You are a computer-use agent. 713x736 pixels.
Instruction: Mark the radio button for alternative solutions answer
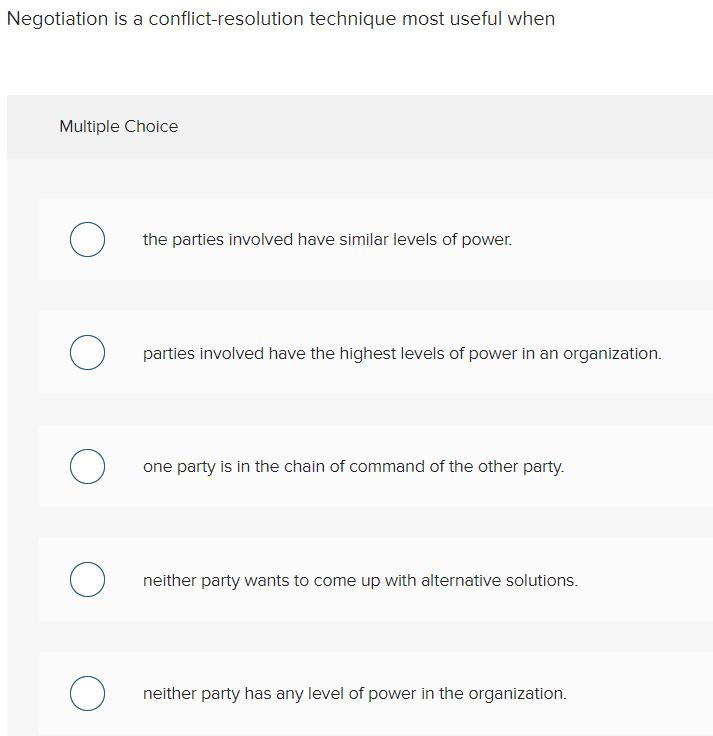87,581
